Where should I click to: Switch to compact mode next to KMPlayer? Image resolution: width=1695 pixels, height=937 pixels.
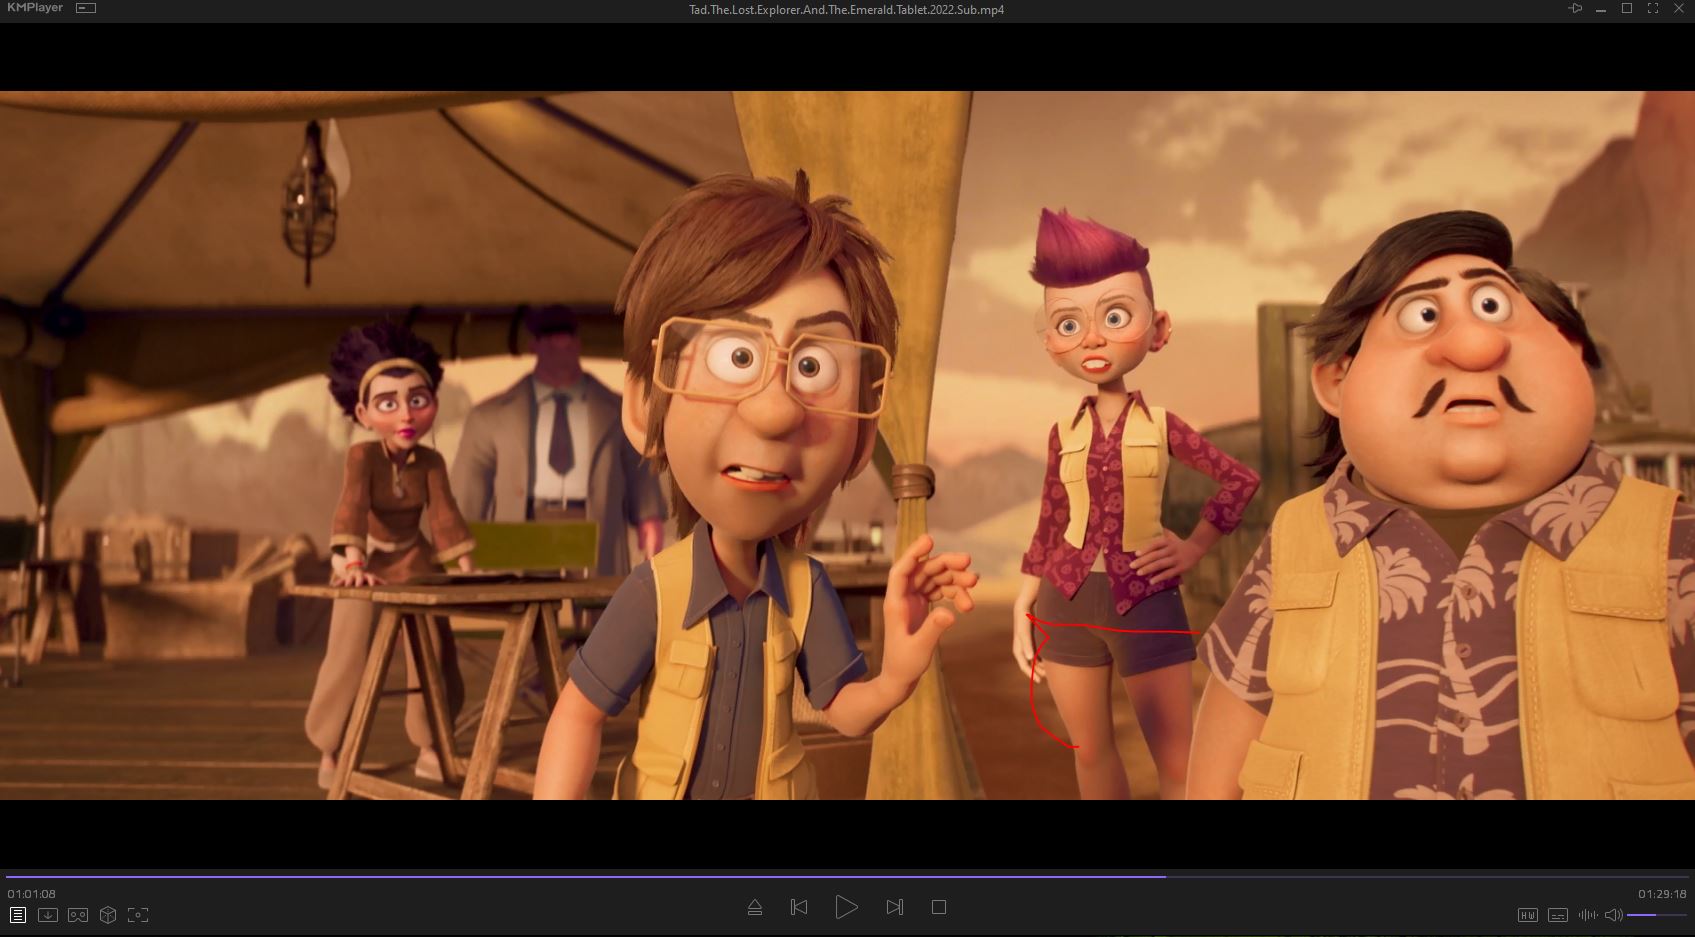tap(87, 8)
